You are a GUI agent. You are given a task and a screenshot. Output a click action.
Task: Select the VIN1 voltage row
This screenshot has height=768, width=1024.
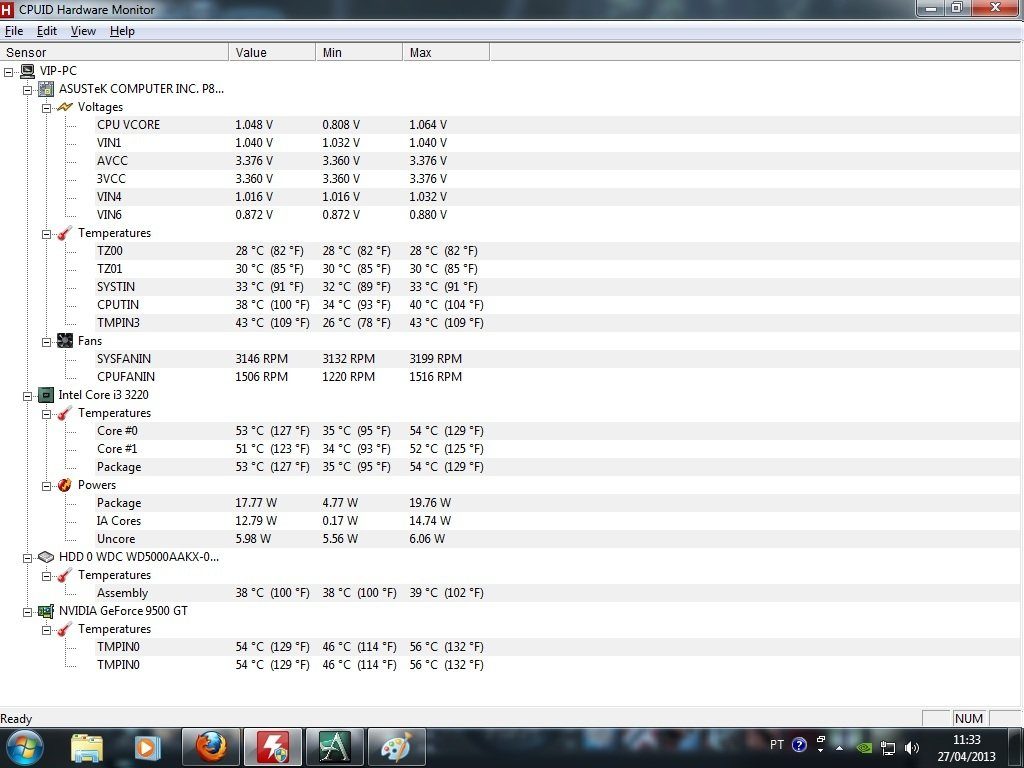559,142
